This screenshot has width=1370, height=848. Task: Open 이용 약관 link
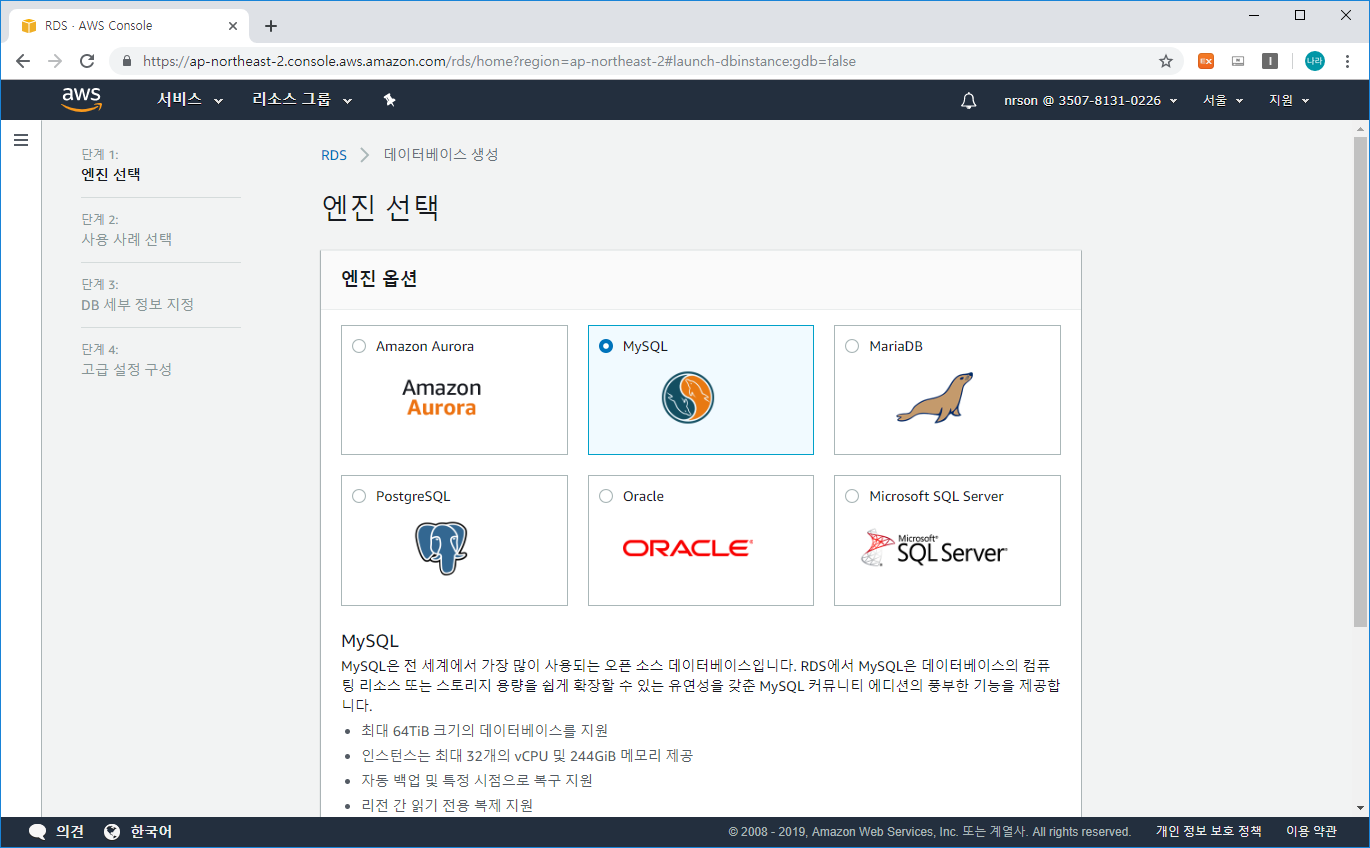(x=1311, y=831)
